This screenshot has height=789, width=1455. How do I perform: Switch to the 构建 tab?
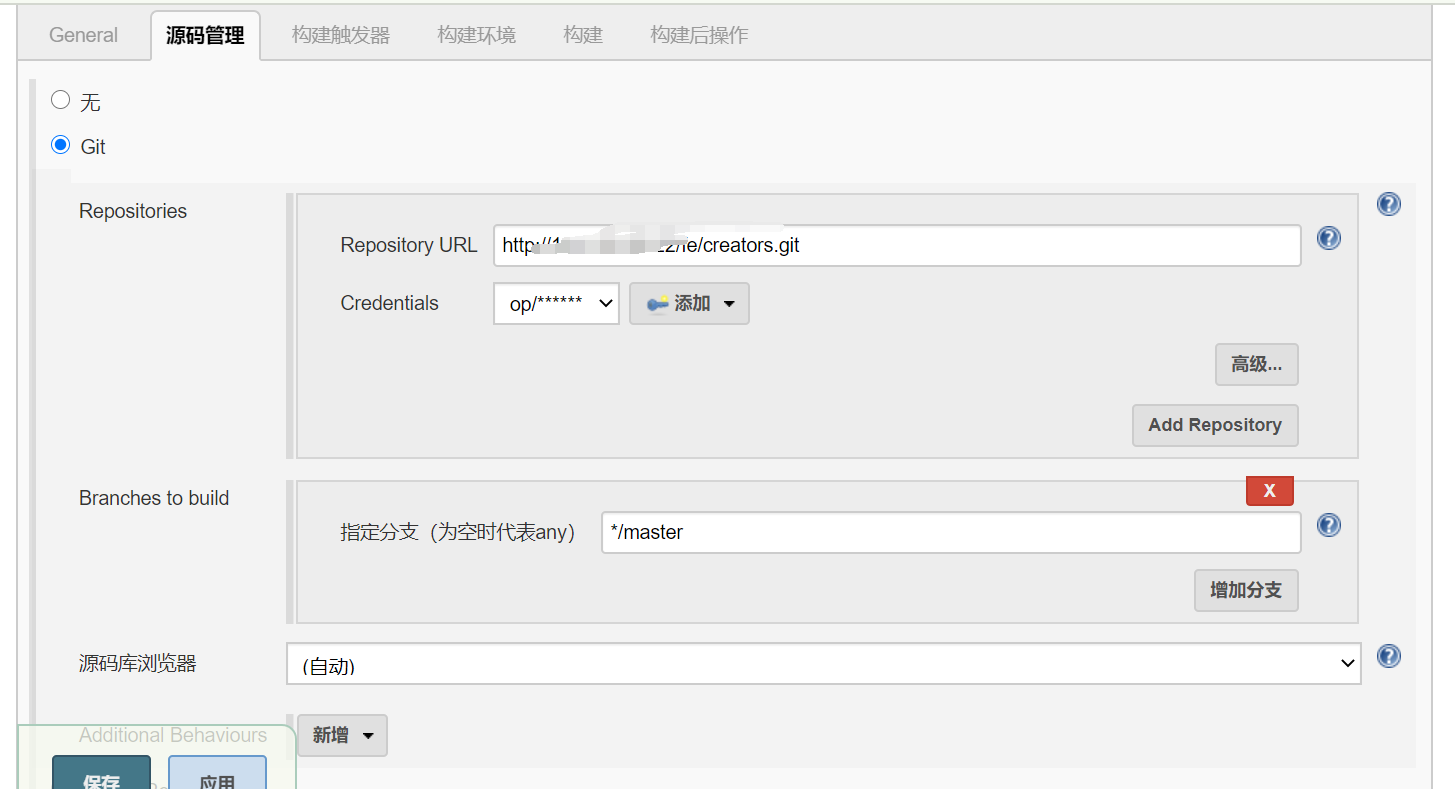(583, 35)
